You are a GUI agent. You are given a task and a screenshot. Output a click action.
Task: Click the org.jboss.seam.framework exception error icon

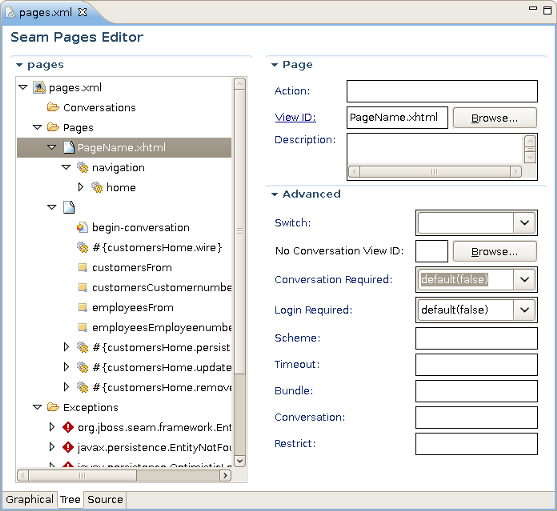click(x=68, y=427)
